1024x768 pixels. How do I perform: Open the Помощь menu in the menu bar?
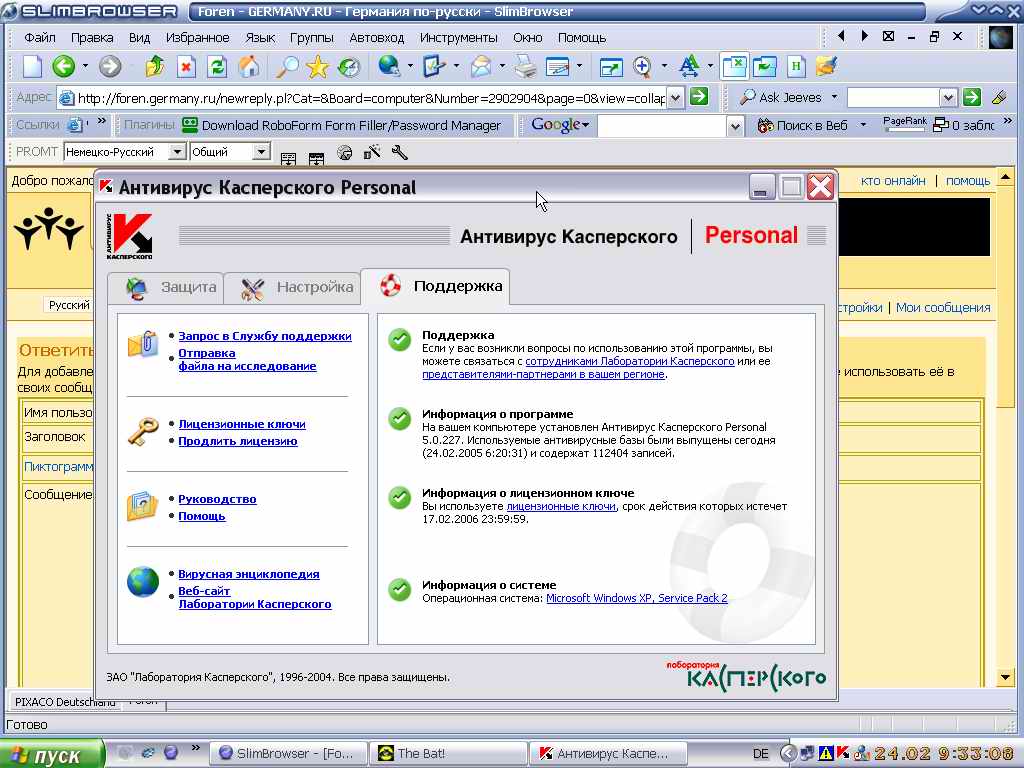coord(582,37)
